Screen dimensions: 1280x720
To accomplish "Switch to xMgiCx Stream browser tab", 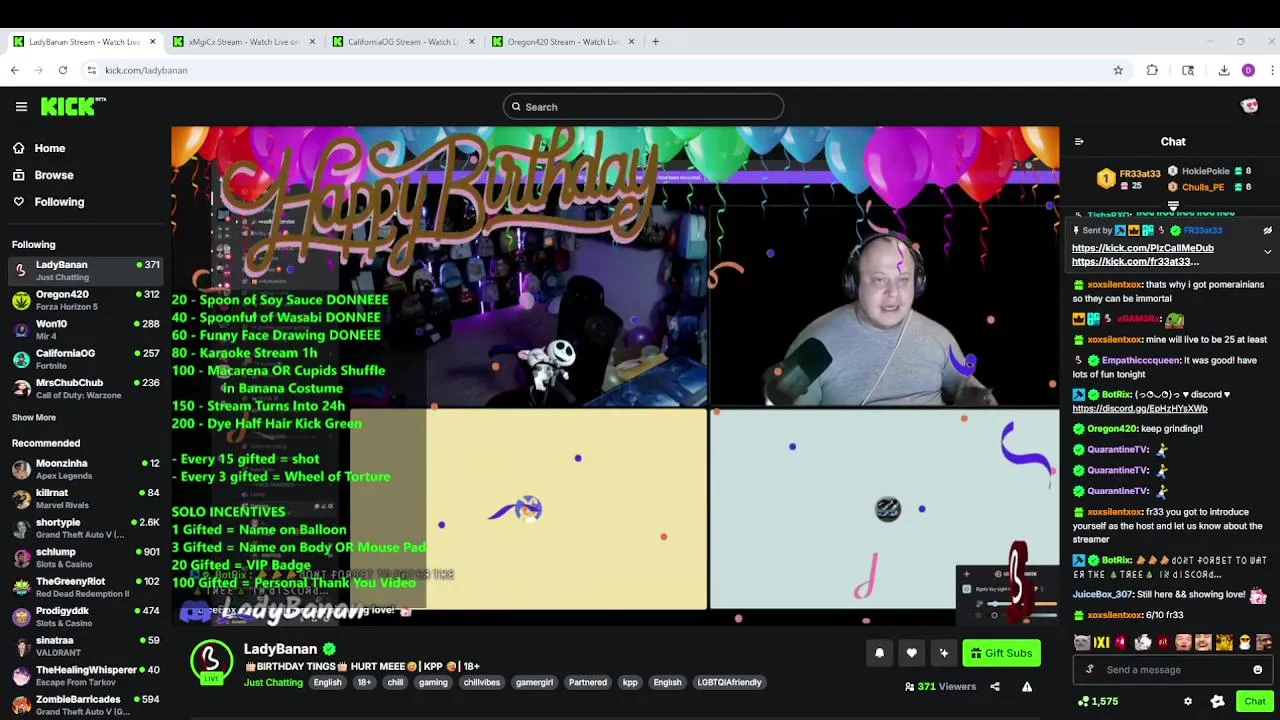I will pos(245,42).
